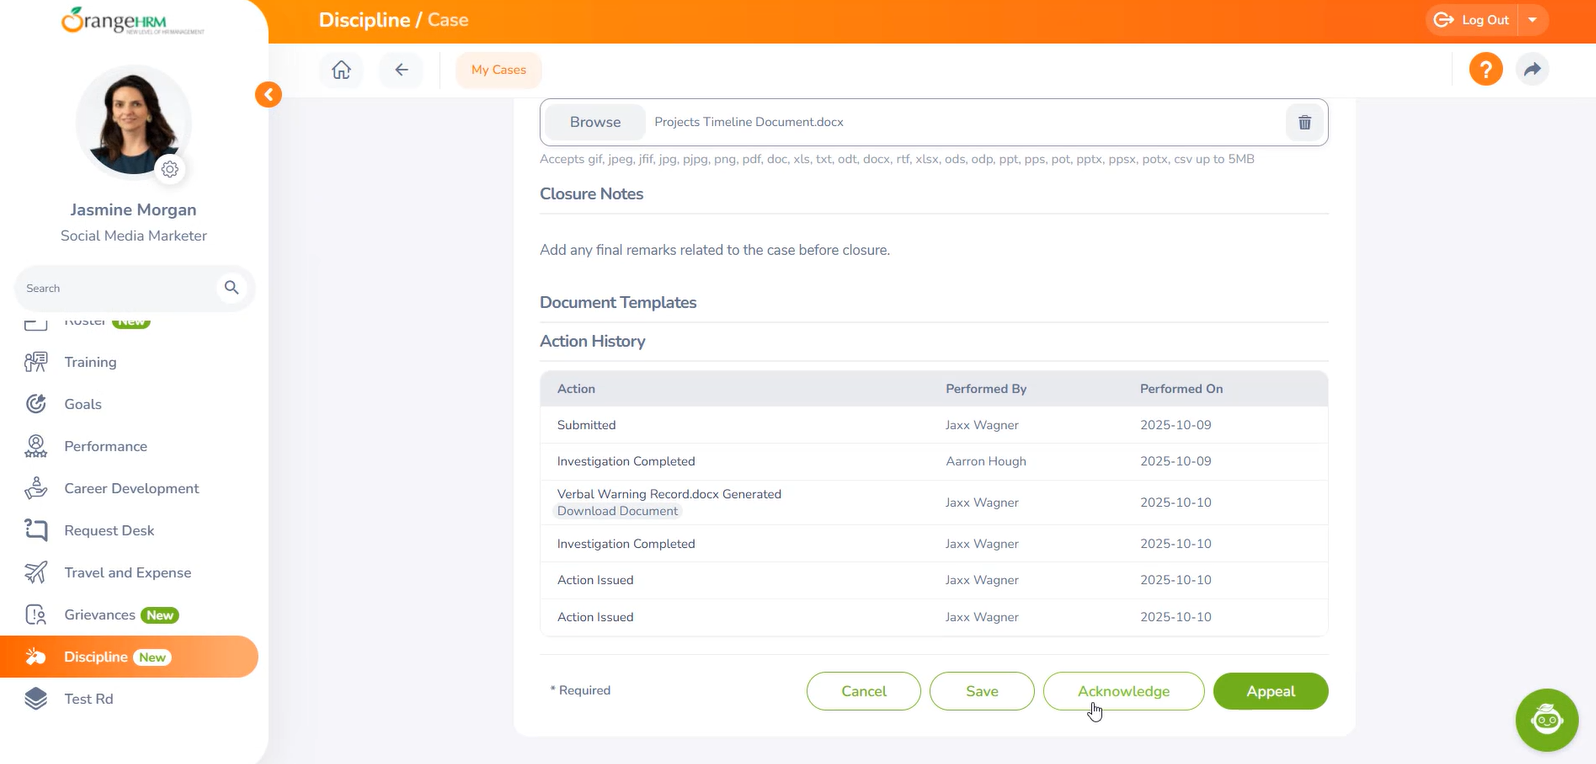Click the Browse file button
The width and height of the screenshot is (1596, 764).
coord(595,122)
